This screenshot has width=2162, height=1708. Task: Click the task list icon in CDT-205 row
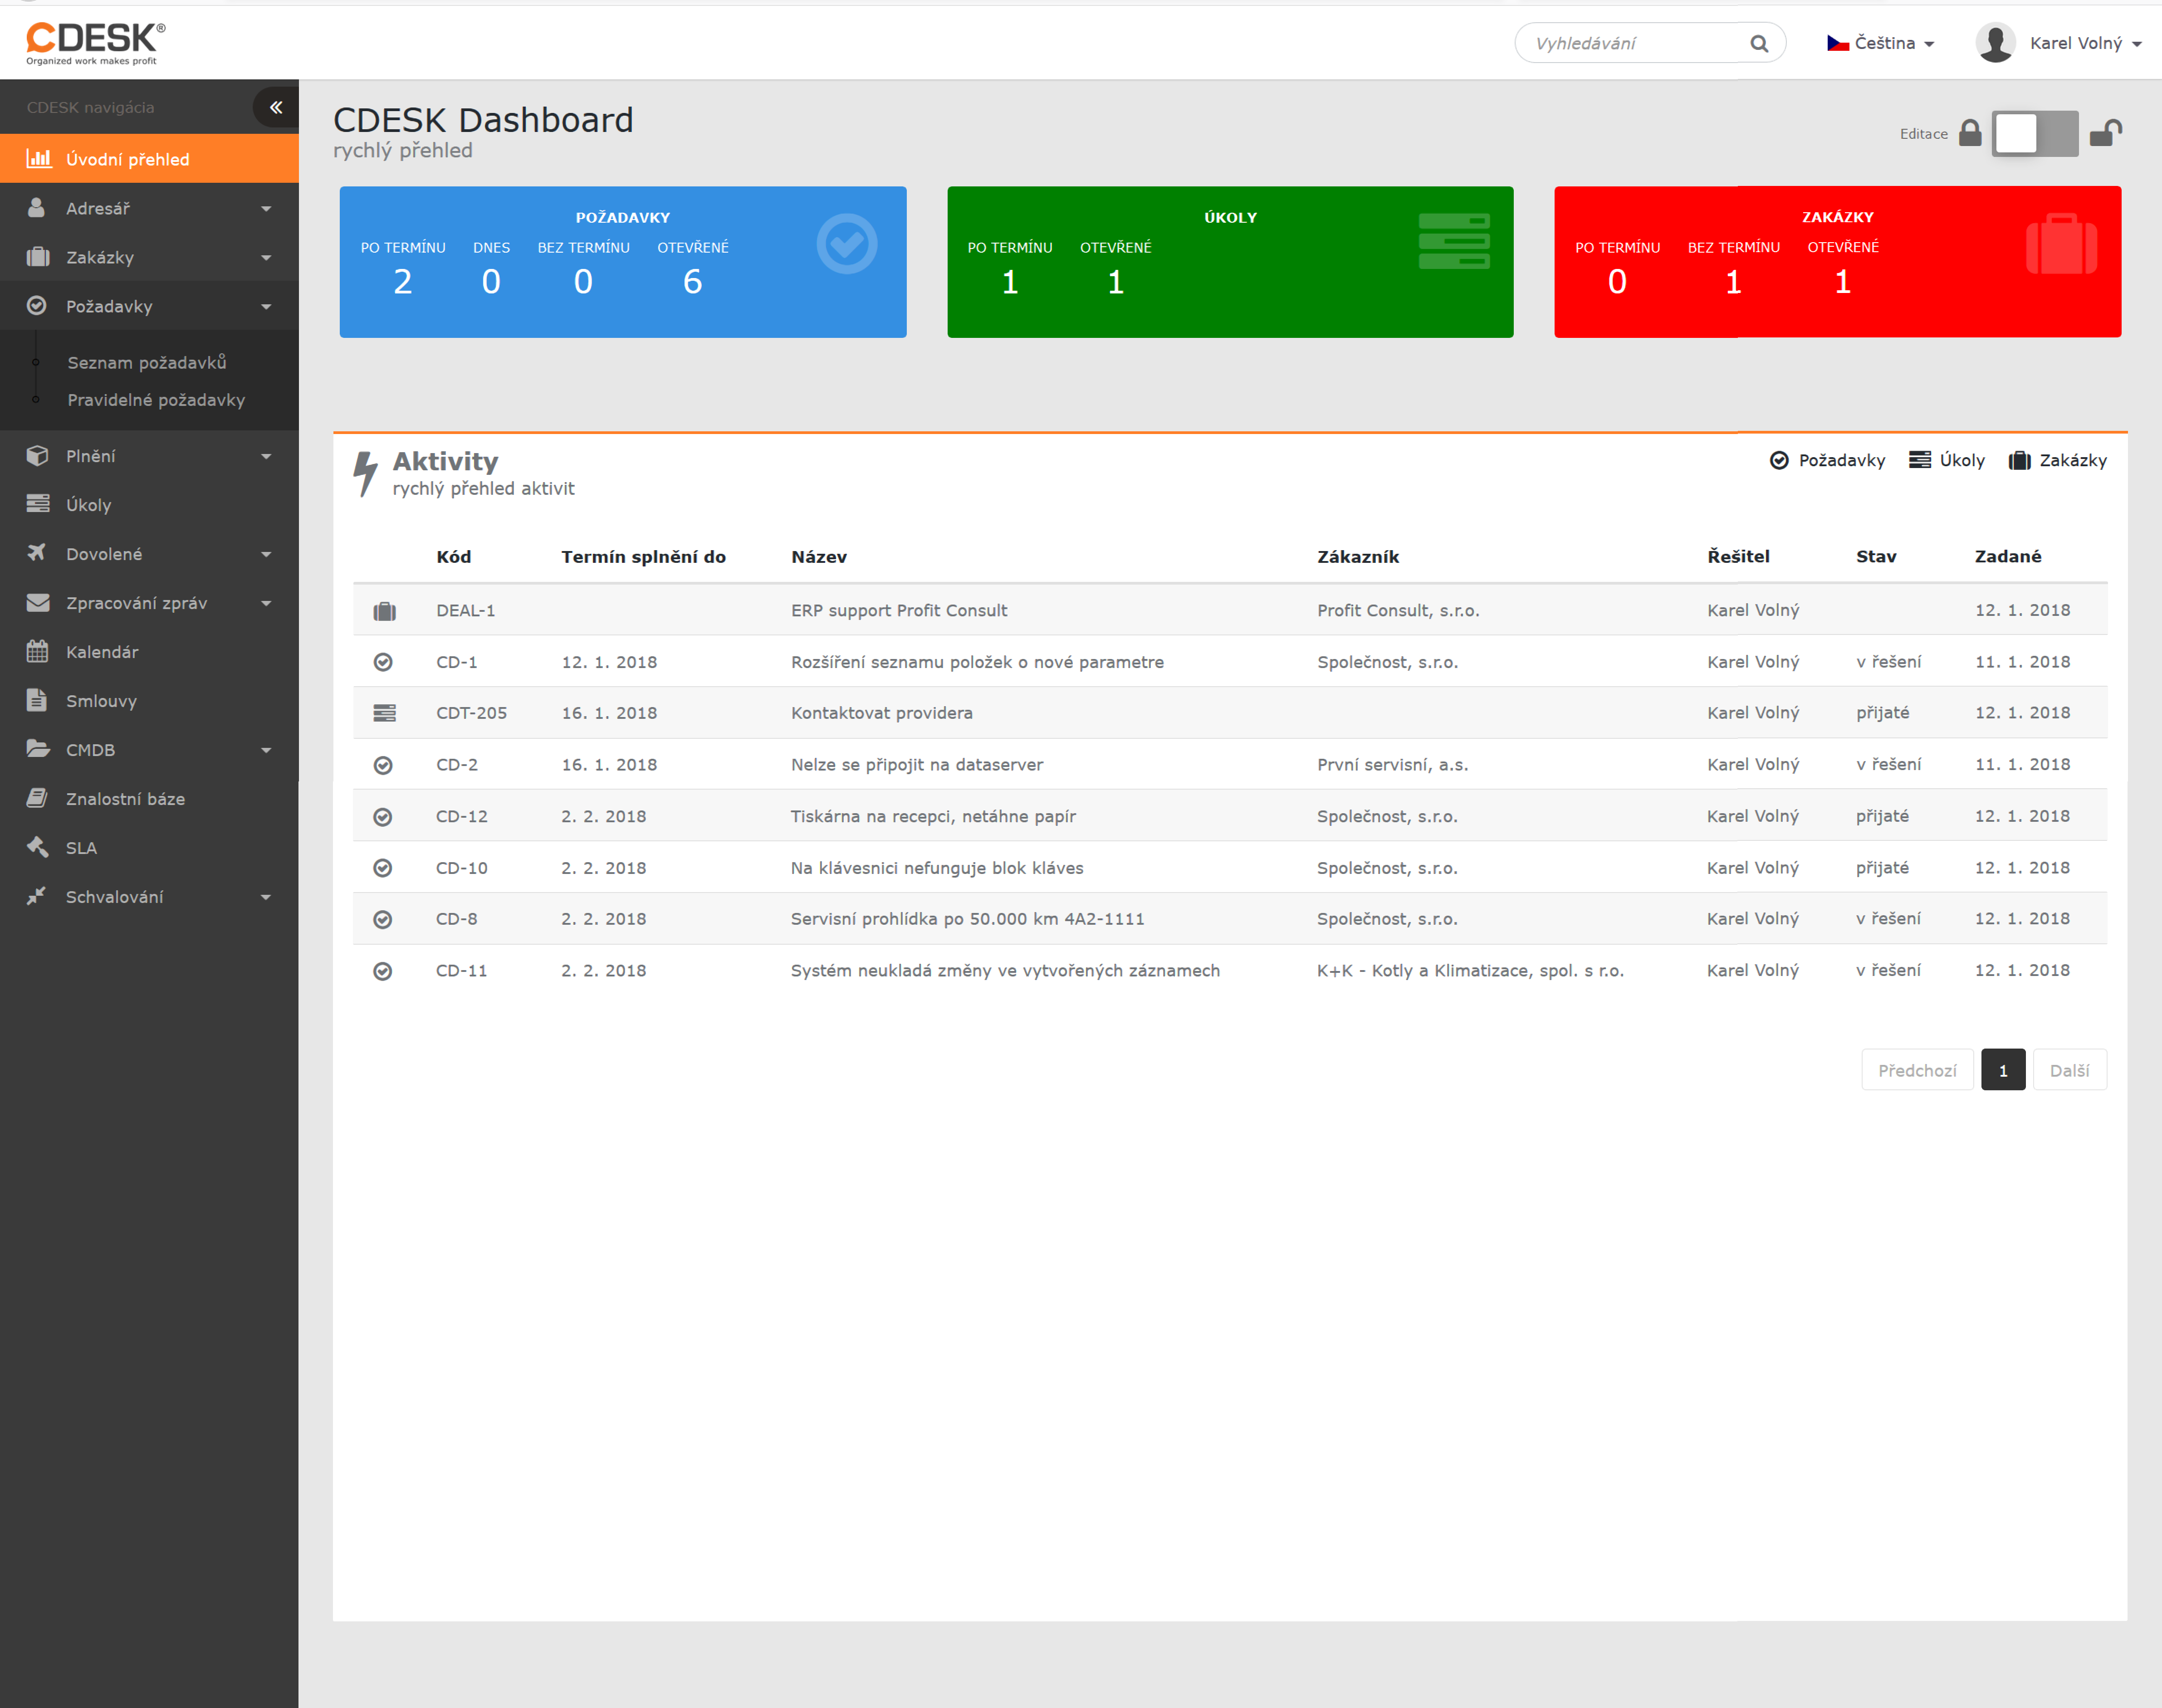click(384, 713)
